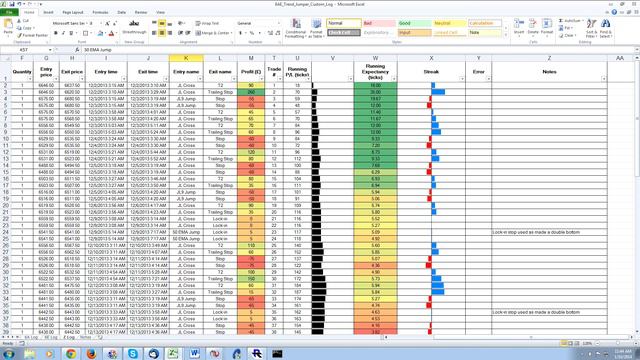Open the File tab
The width and height of the screenshot is (640, 360).
[x=9, y=12]
